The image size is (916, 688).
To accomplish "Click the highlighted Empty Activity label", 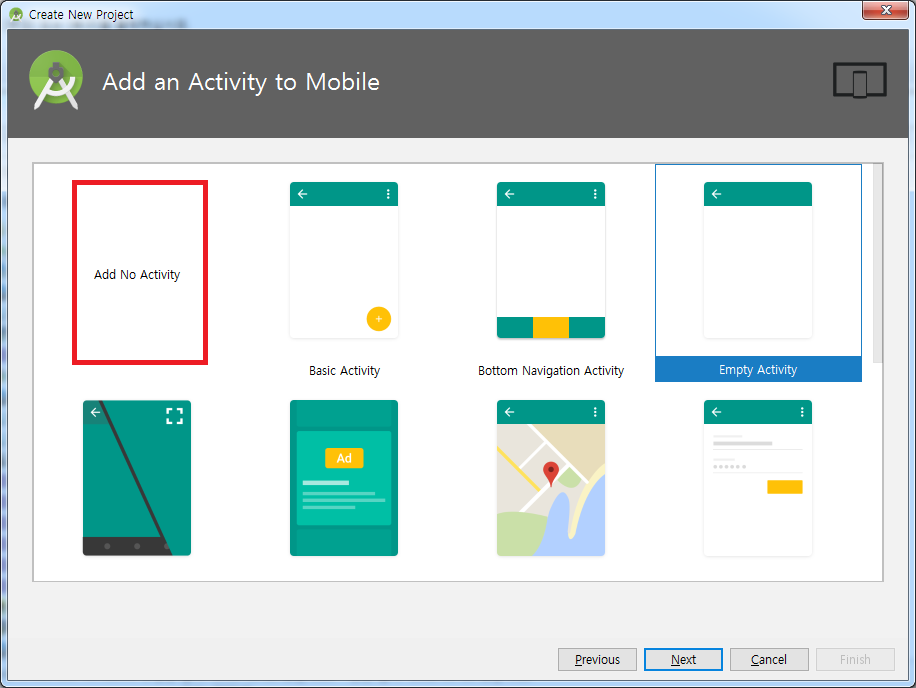I will [758, 369].
